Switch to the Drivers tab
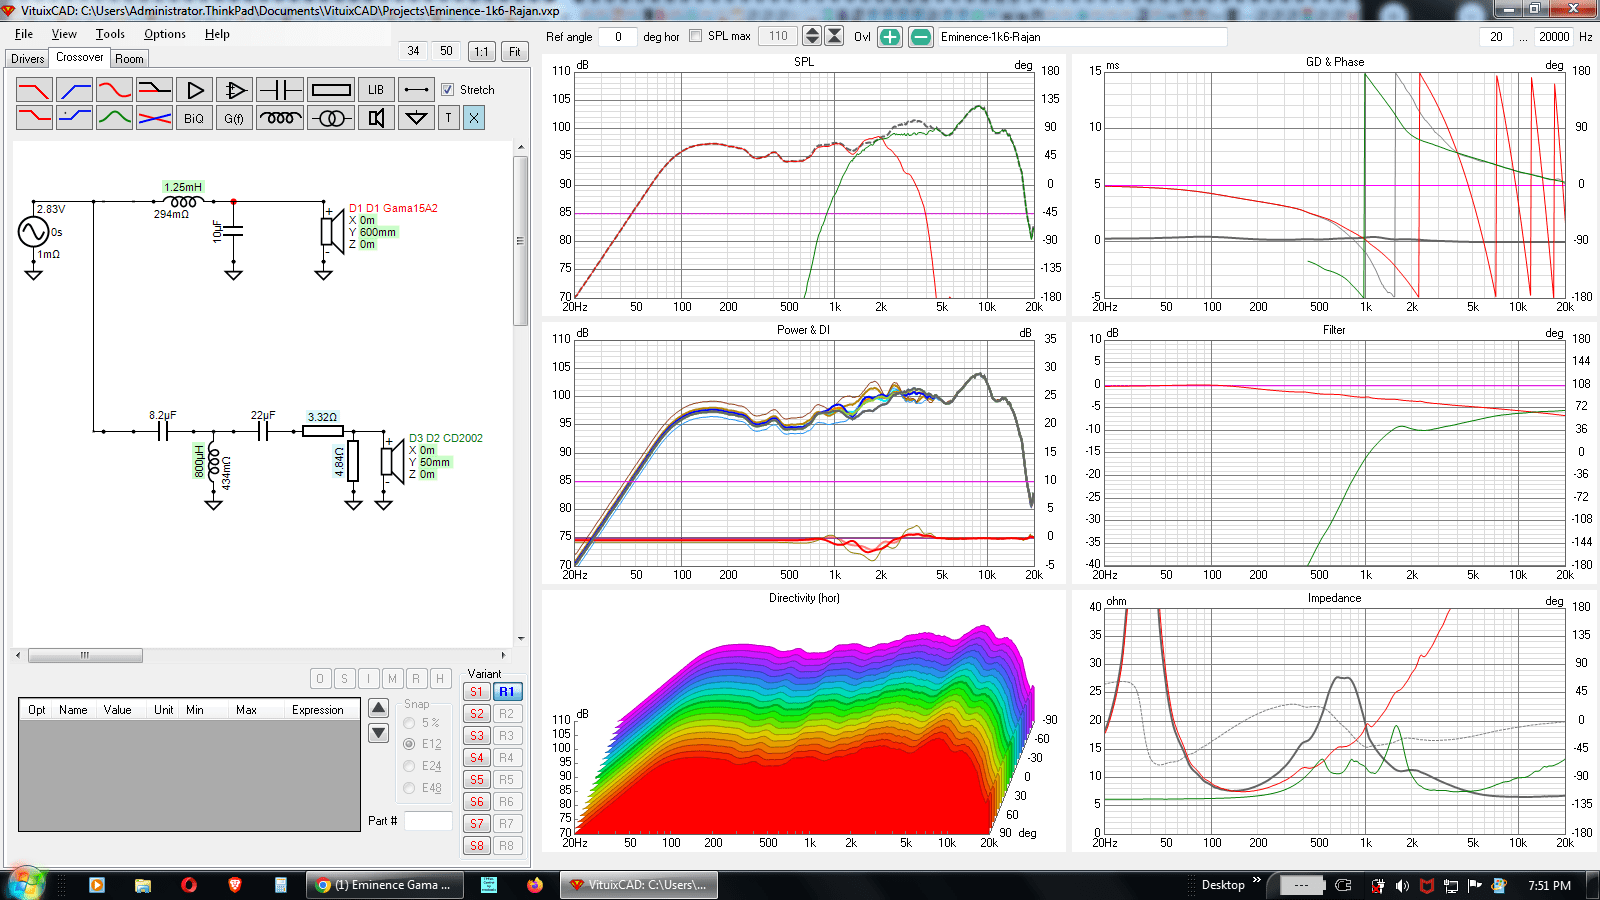This screenshot has width=1600, height=900. point(28,59)
